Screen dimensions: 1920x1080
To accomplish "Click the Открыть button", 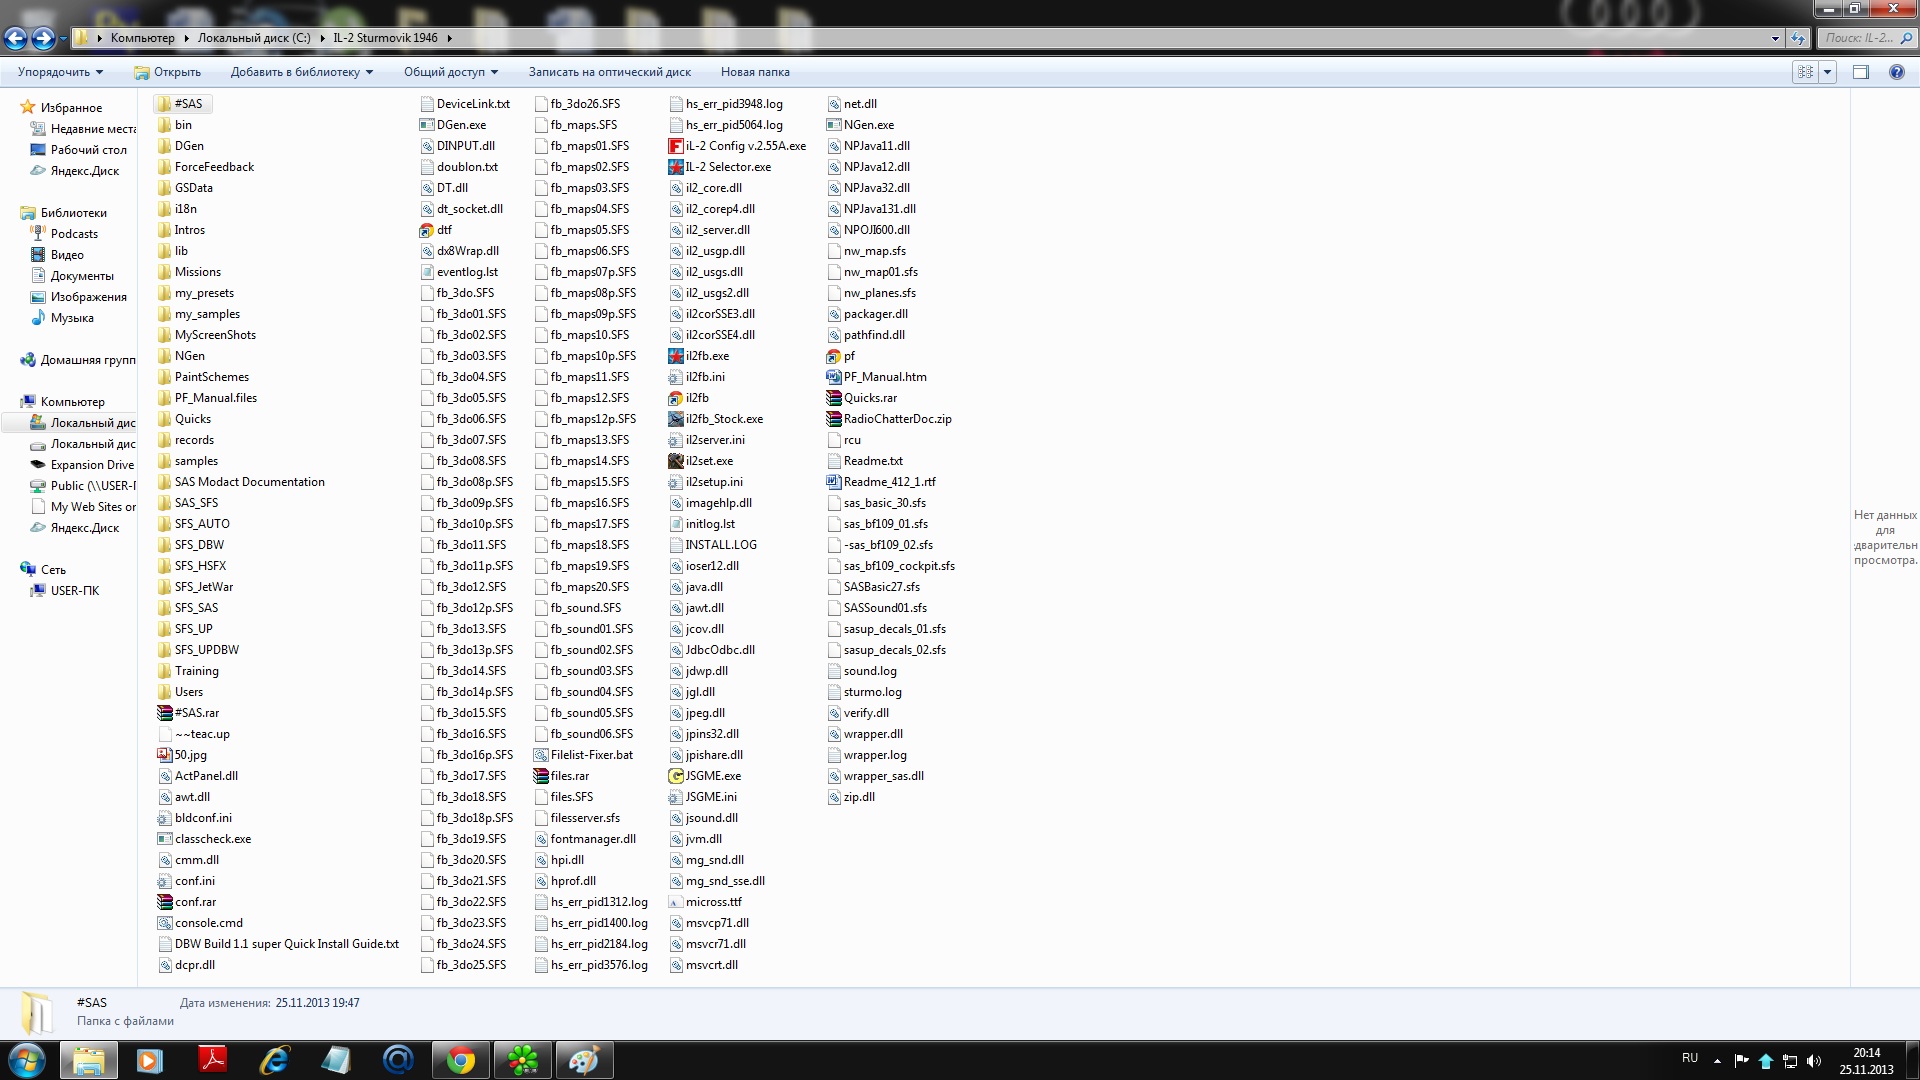I will click(x=167, y=72).
